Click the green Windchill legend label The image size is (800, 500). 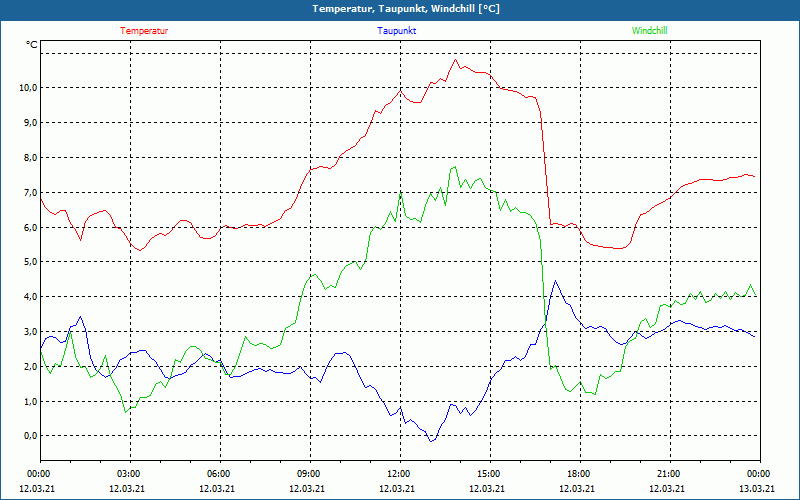(x=649, y=31)
